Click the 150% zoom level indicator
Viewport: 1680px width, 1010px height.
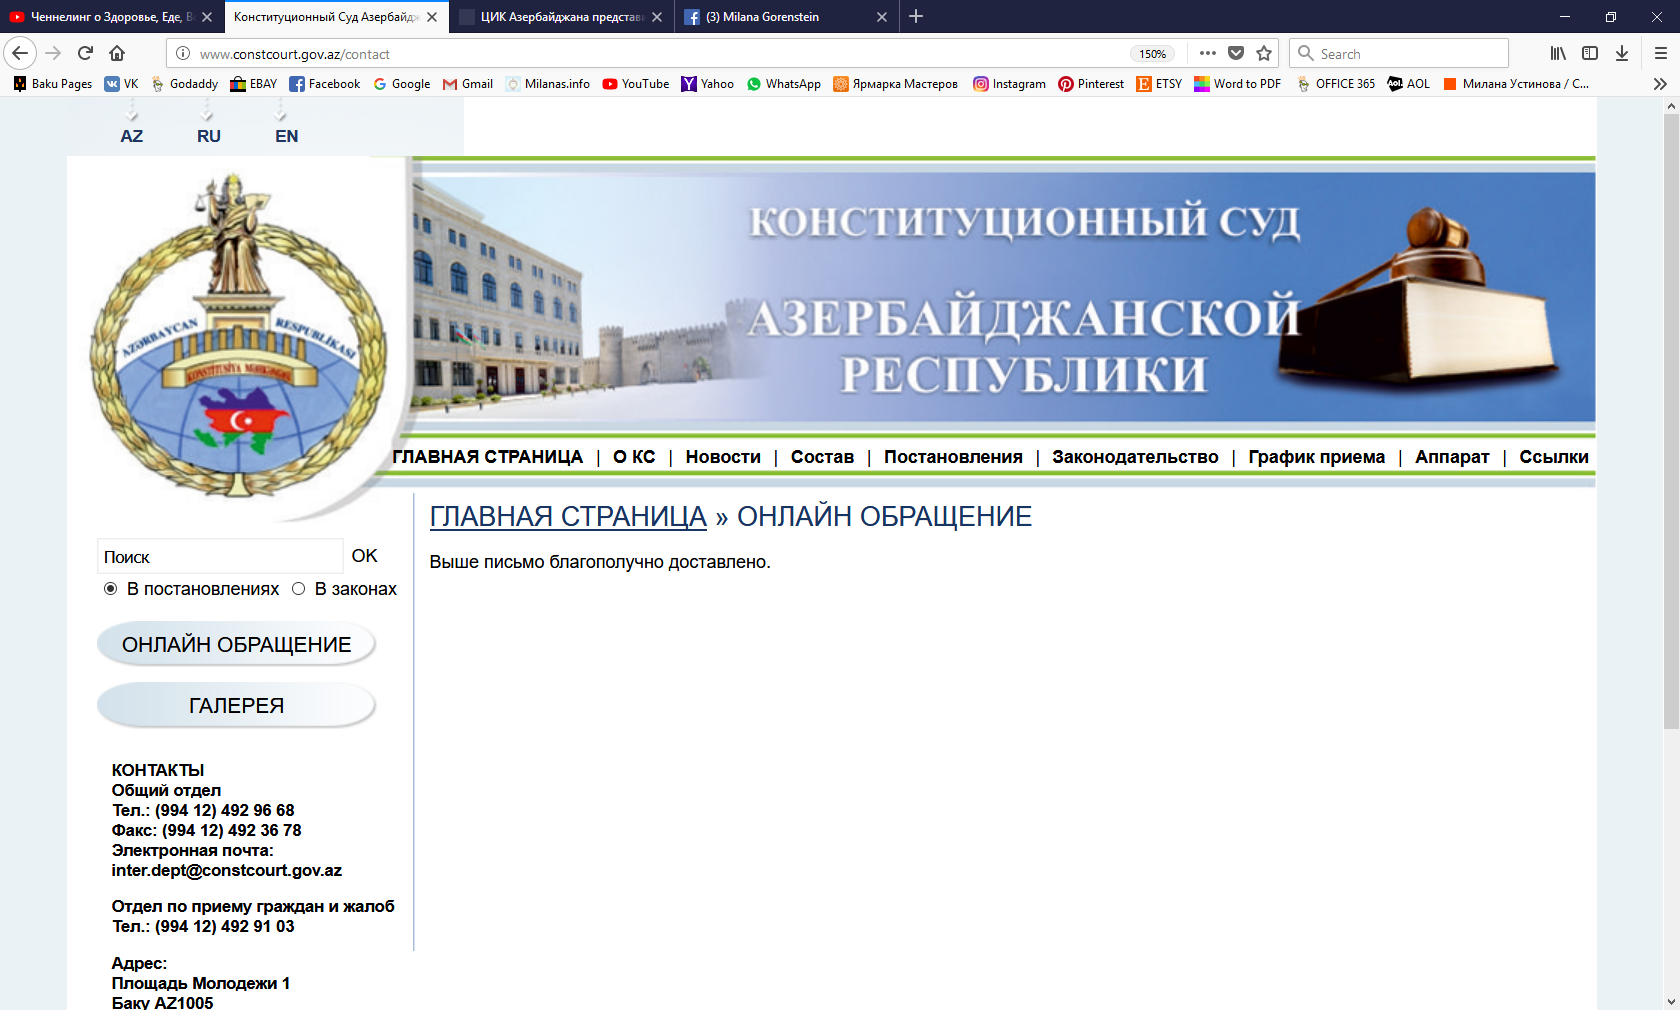(1152, 54)
